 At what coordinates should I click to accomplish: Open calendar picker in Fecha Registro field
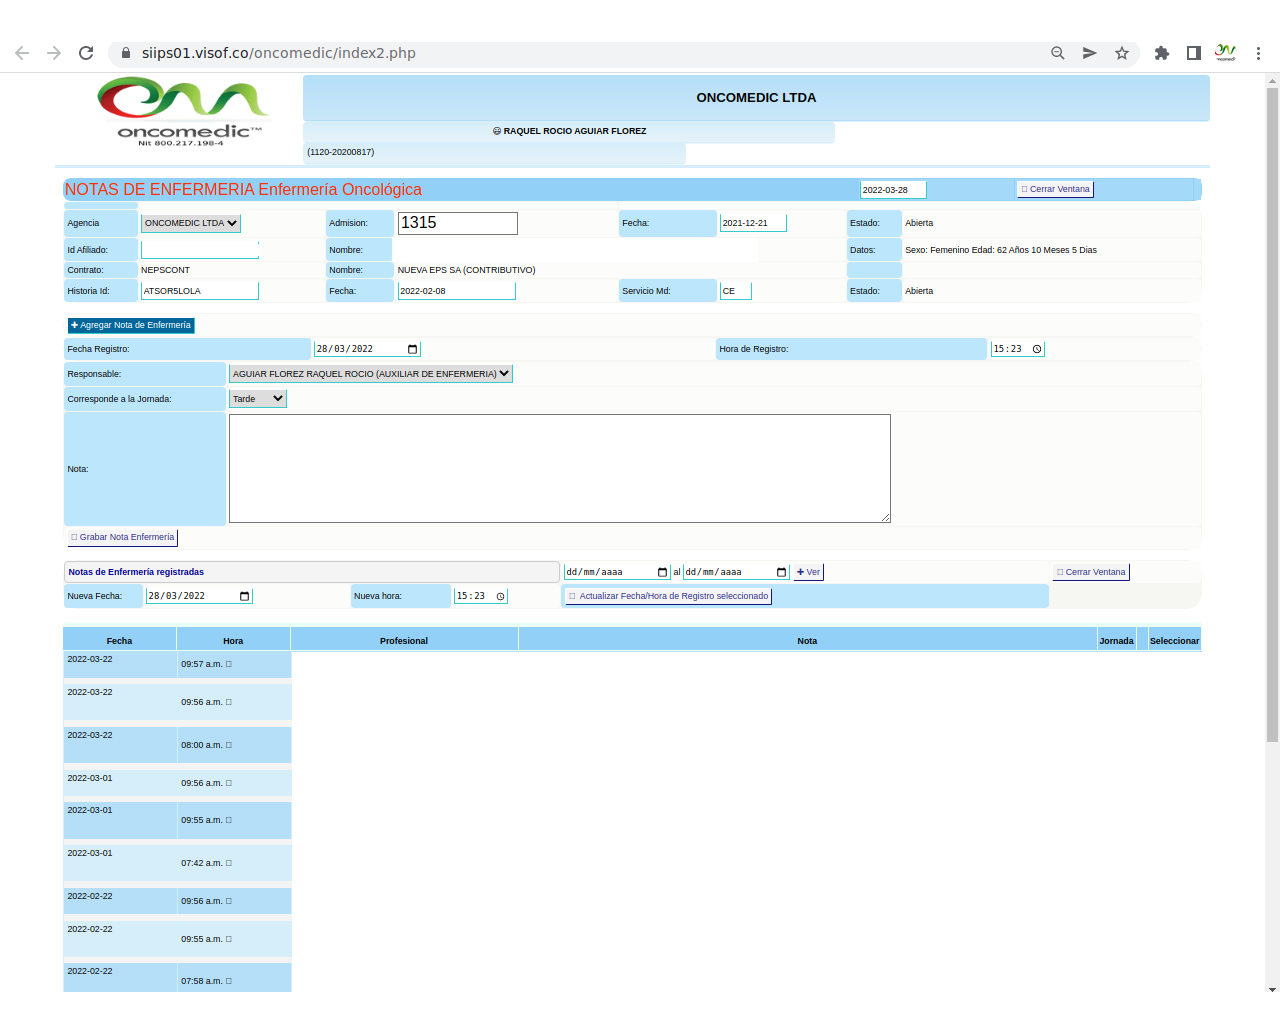pos(412,349)
